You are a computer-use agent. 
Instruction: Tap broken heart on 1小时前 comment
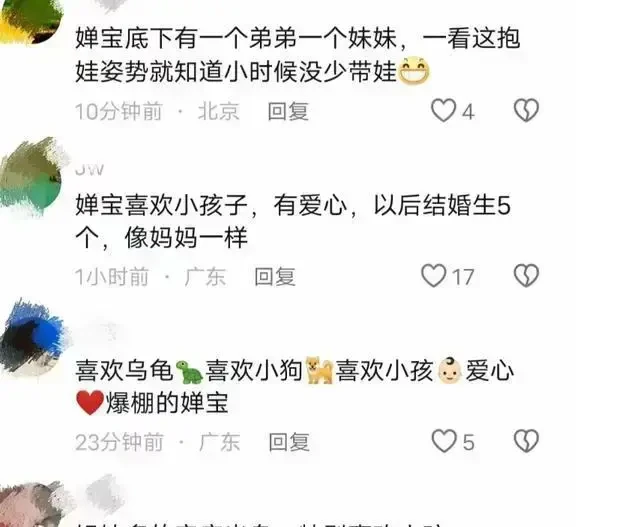click(x=526, y=276)
